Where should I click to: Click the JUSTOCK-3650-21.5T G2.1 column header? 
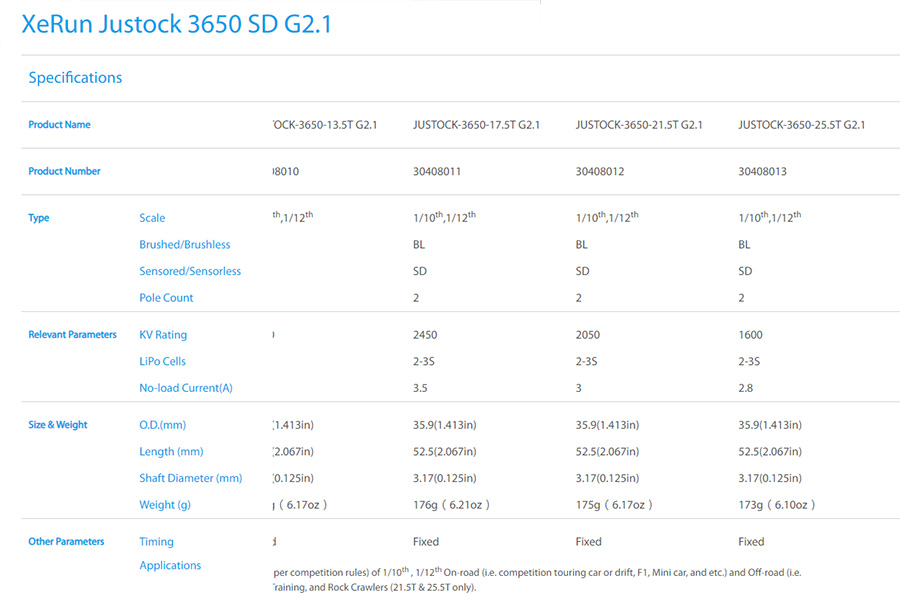click(x=639, y=125)
